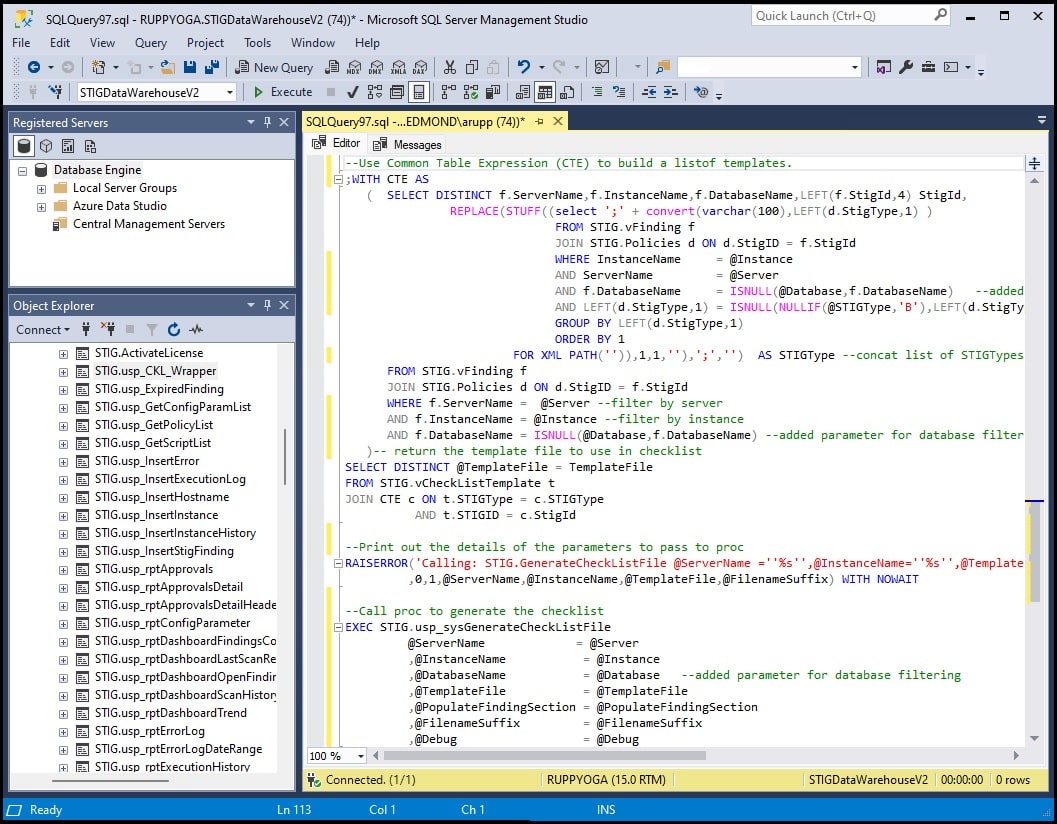Expand the Local Server Groups folder
The height and width of the screenshot is (824, 1057).
41,188
